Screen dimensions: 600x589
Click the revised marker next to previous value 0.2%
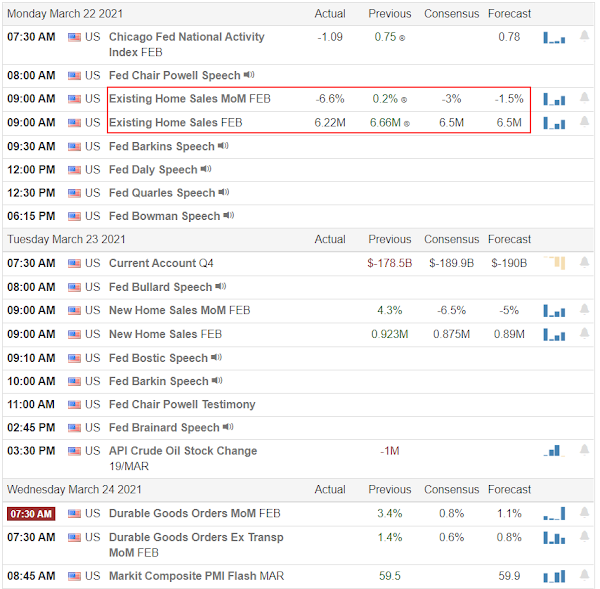[404, 100]
